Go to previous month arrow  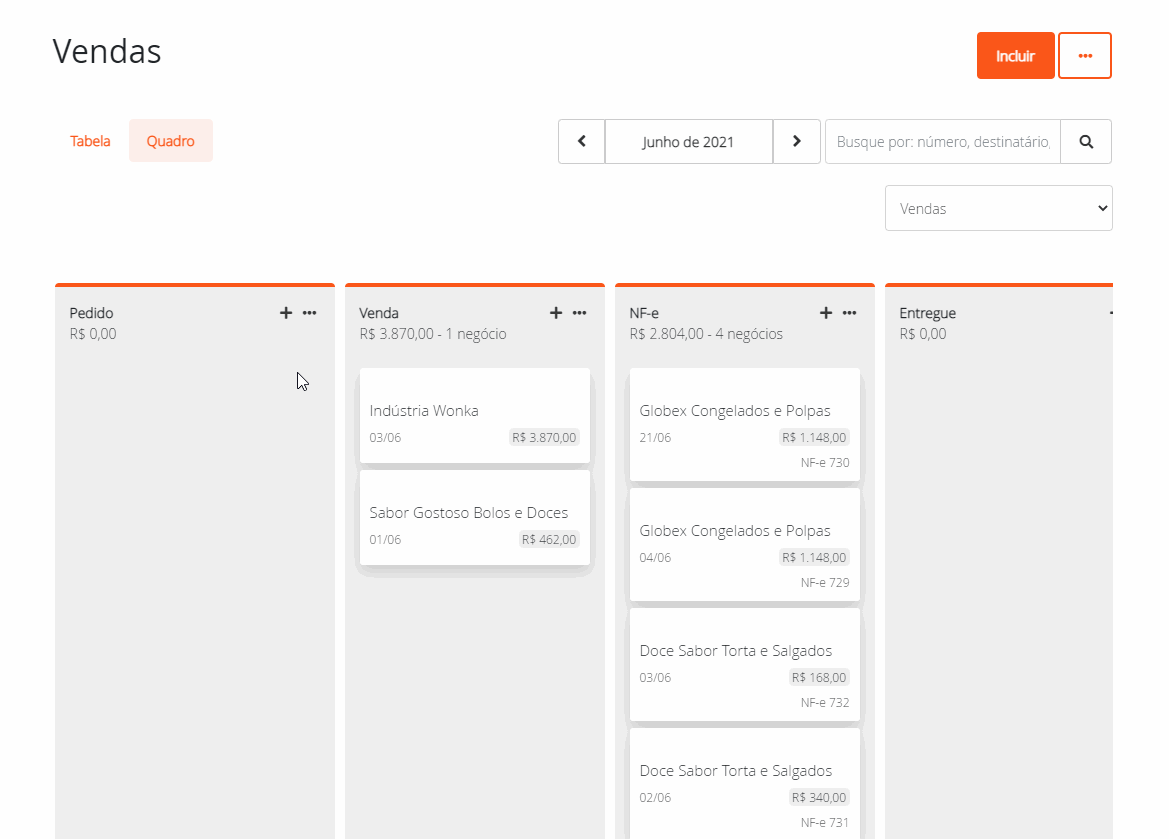coord(582,142)
